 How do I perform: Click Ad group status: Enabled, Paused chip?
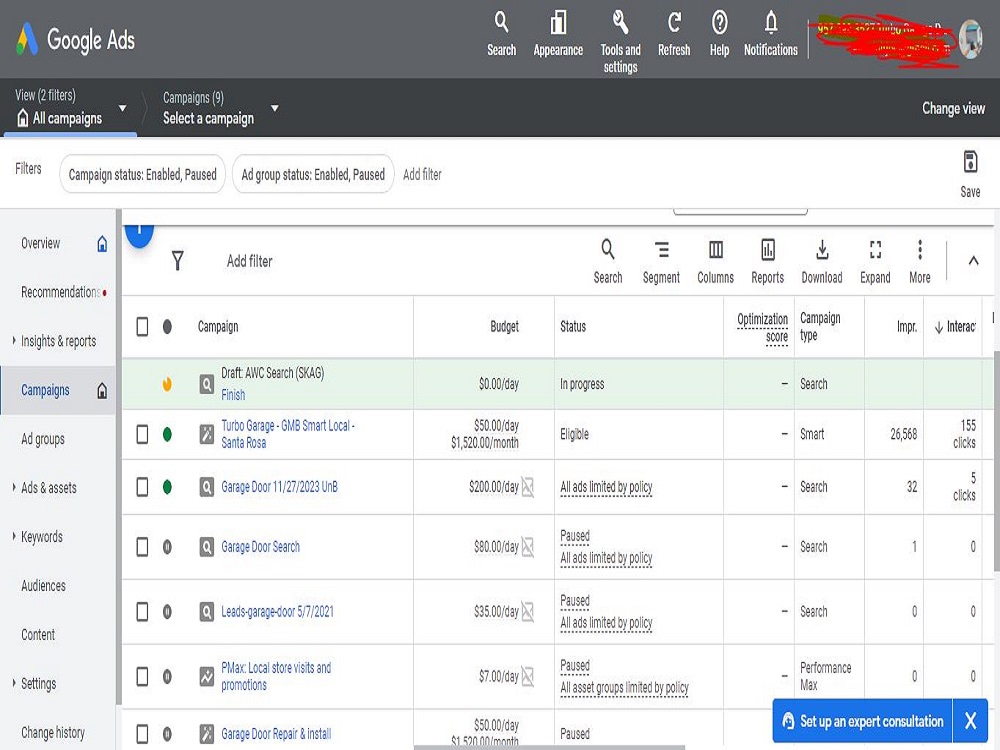click(313, 174)
